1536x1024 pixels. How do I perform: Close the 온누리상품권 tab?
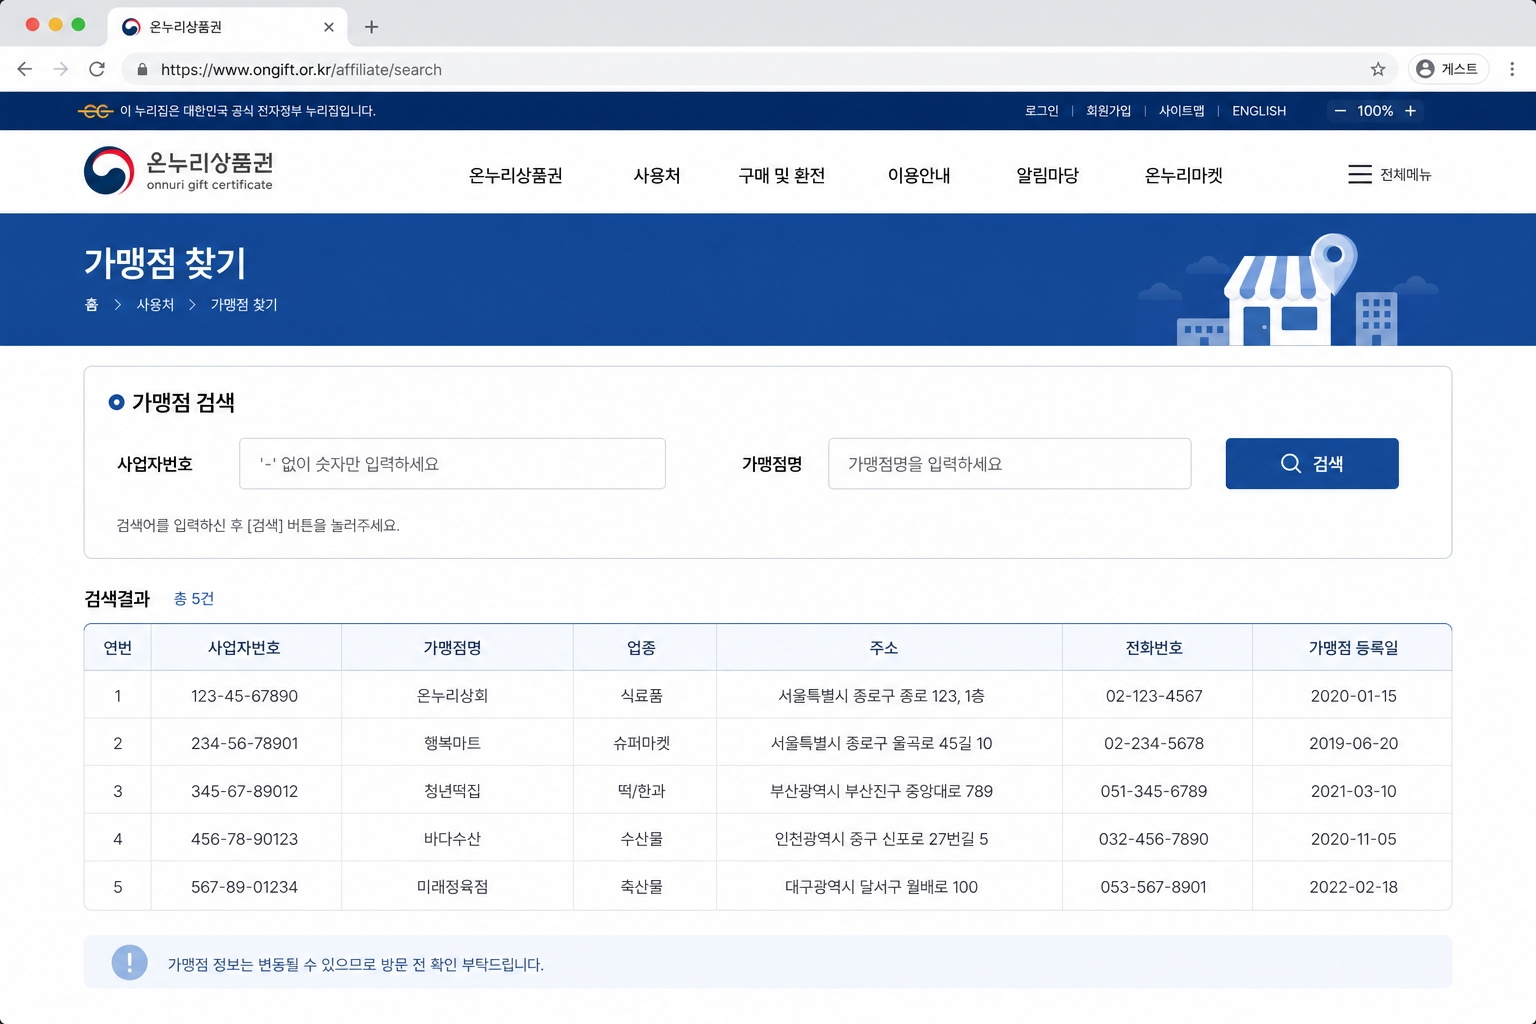point(329,27)
